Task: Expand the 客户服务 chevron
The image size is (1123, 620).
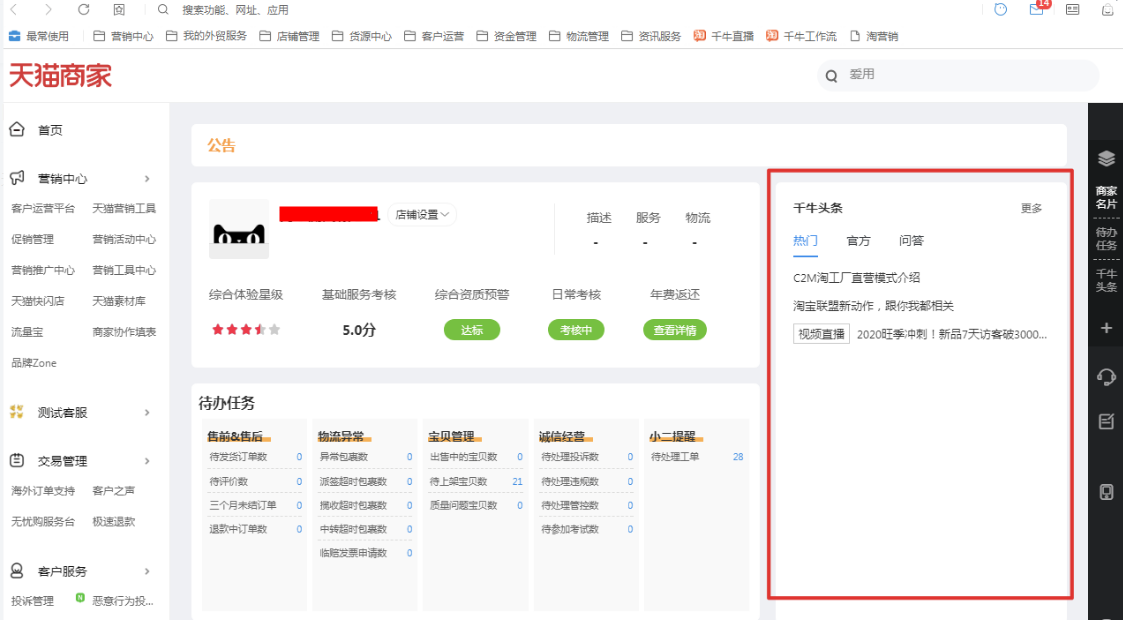Action: [147, 571]
